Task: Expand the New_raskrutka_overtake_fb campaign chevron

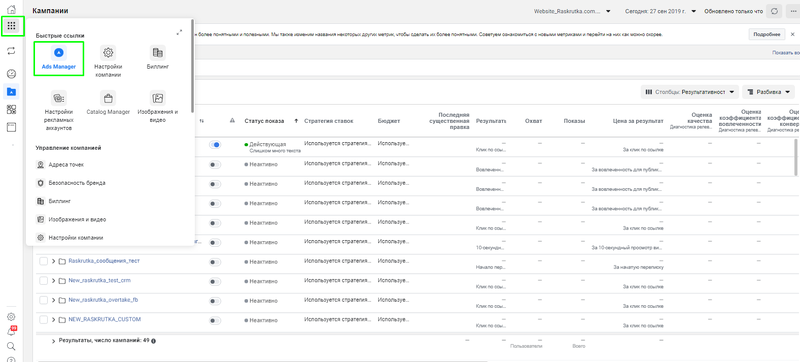Action: click(x=53, y=300)
